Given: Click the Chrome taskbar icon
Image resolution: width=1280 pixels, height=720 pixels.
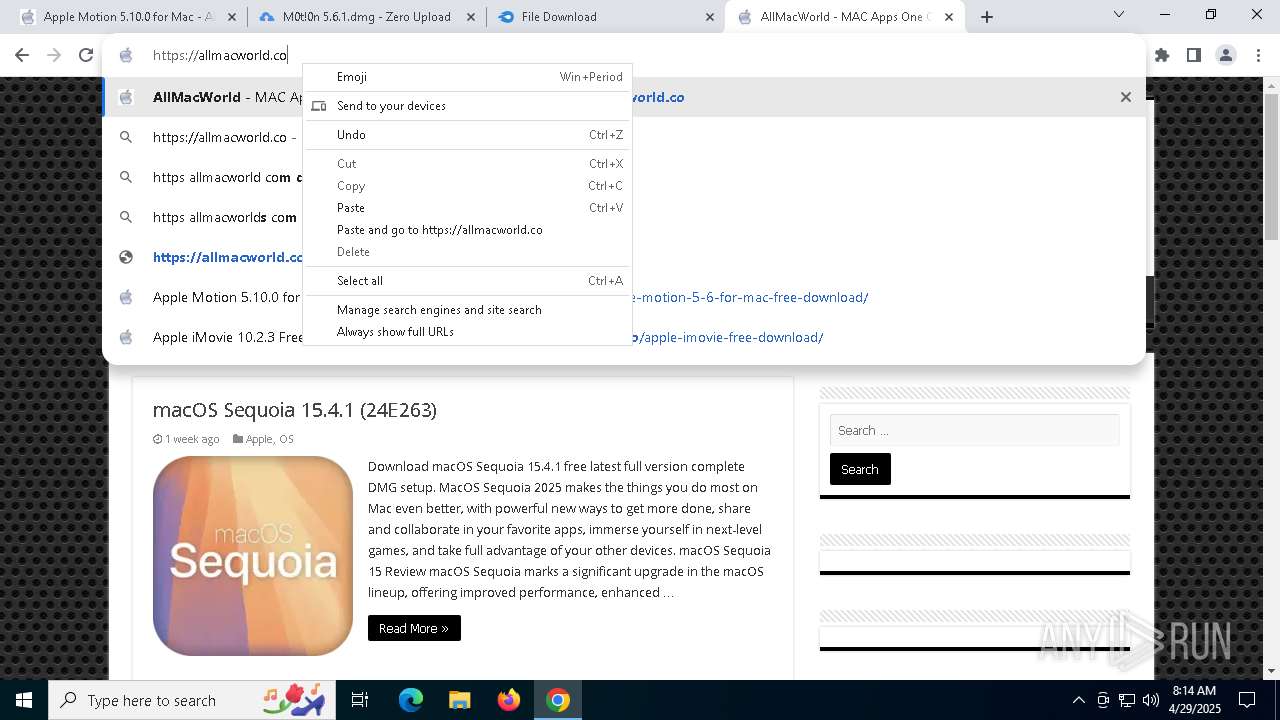Looking at the screenshot, I should [x=558, y=700].
